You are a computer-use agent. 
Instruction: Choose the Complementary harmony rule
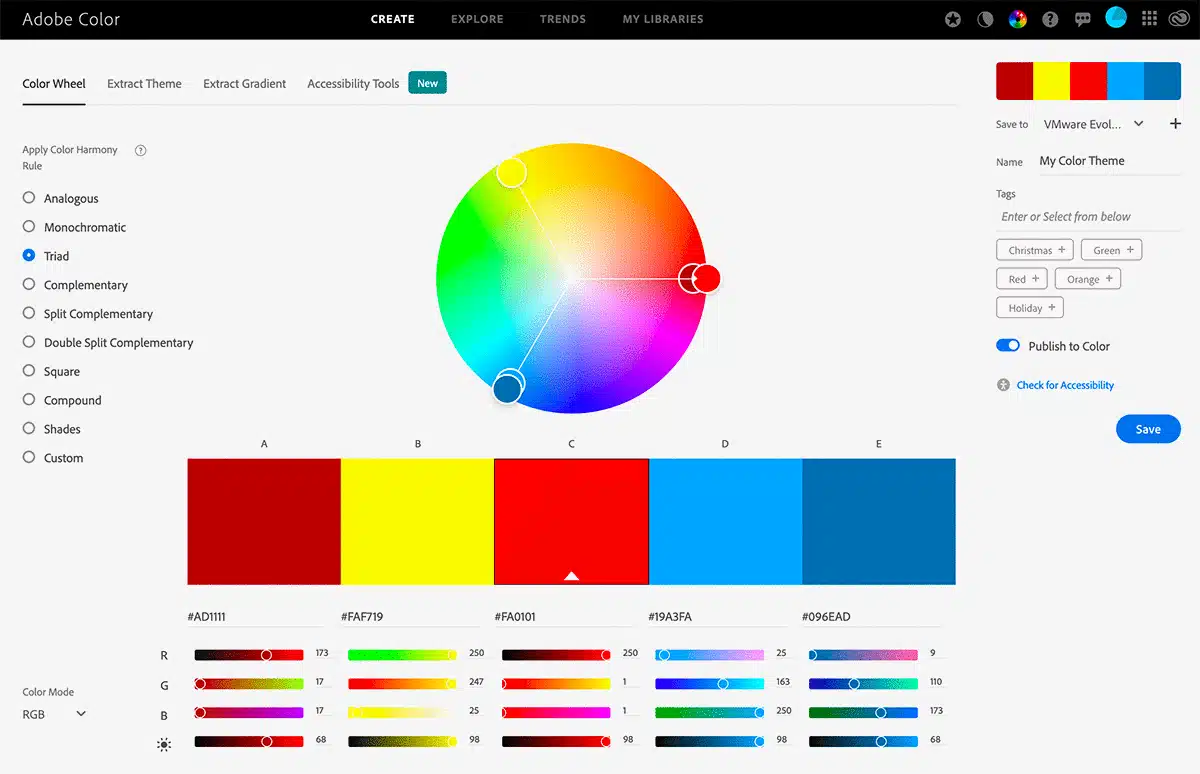click(28, 285)
